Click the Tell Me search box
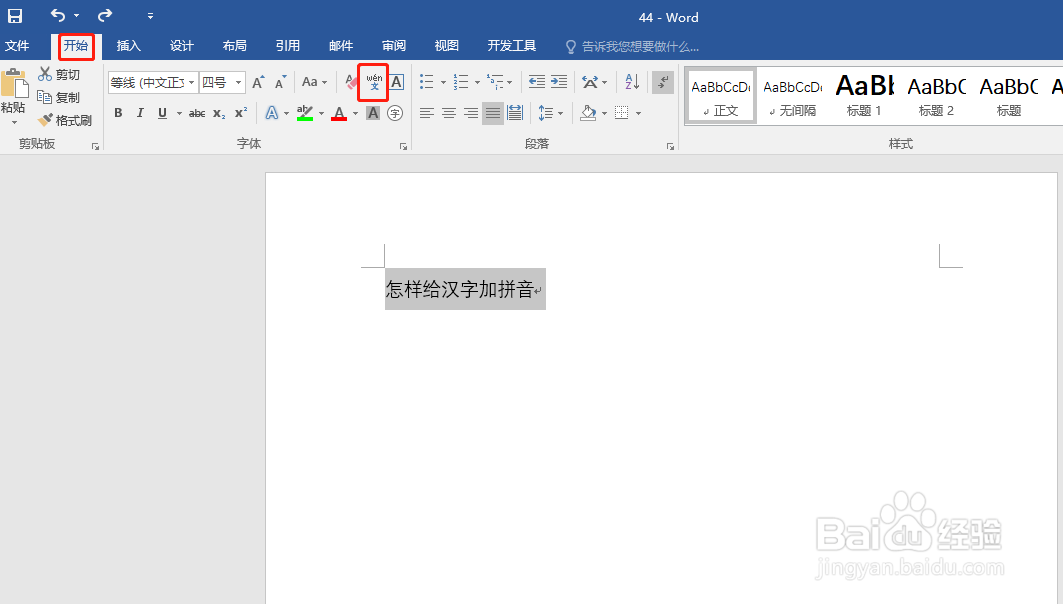 click(634, 46)
